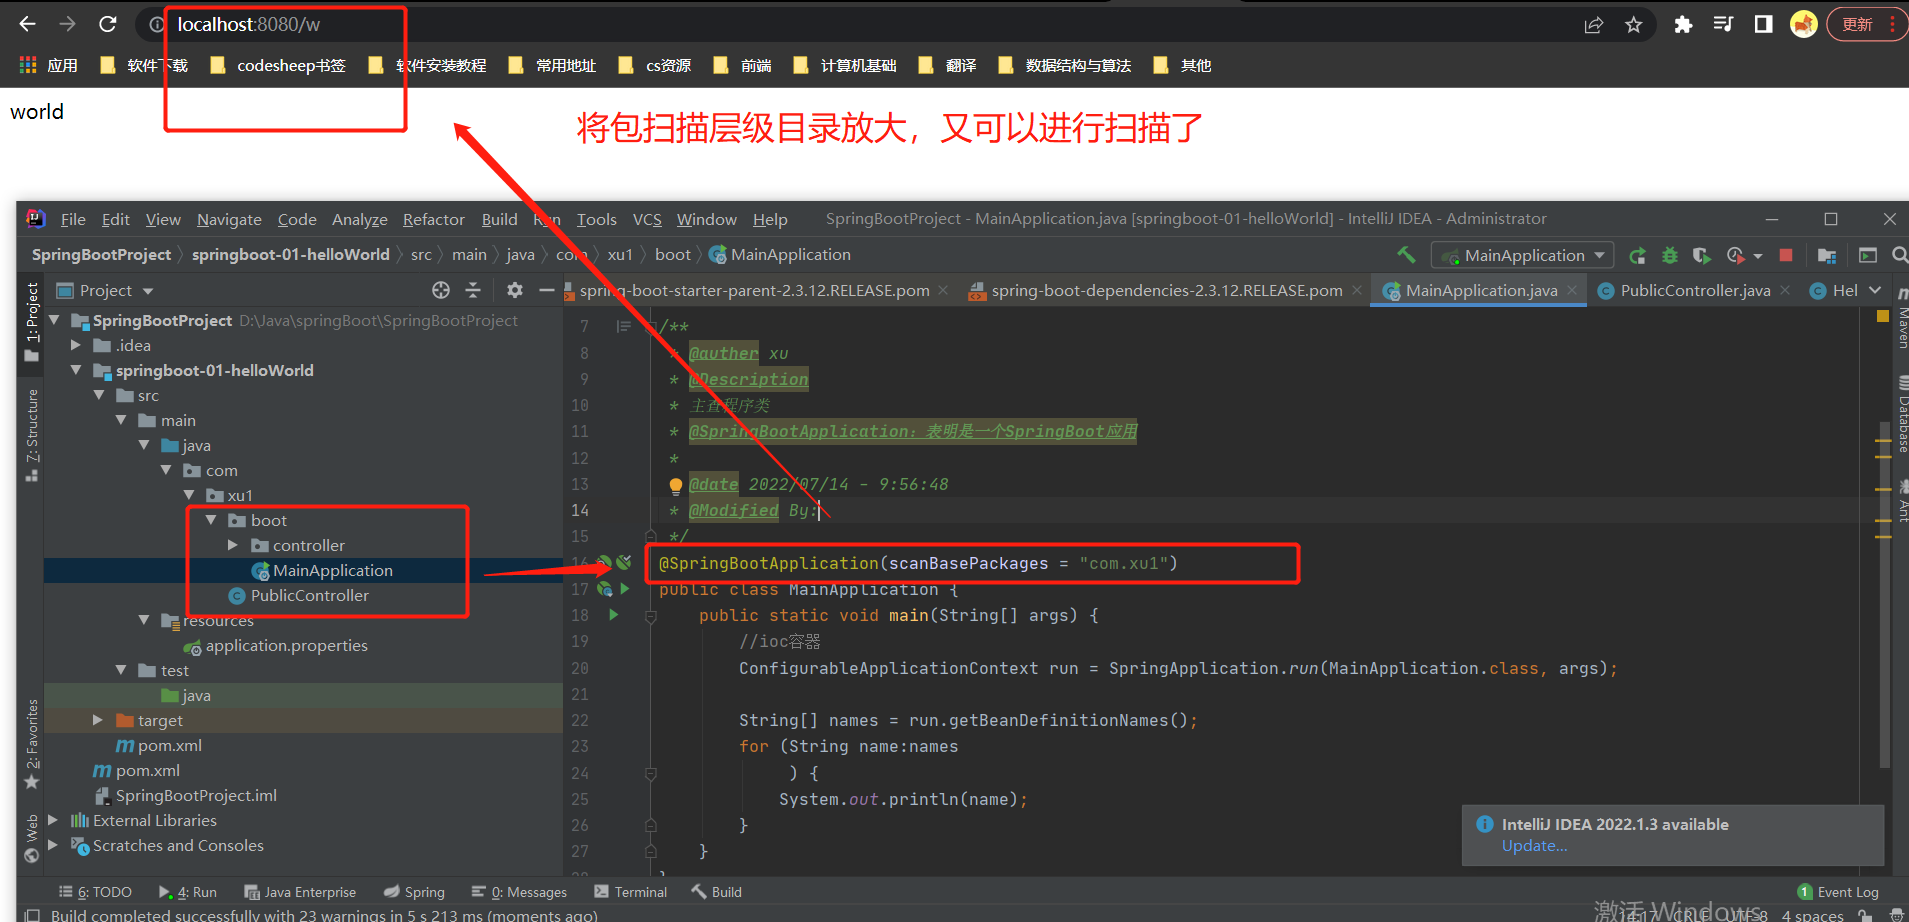Screen dimensions: 1909x922
Task: Collapse all in the Project panel toolbar
Action: pos(473,290)
